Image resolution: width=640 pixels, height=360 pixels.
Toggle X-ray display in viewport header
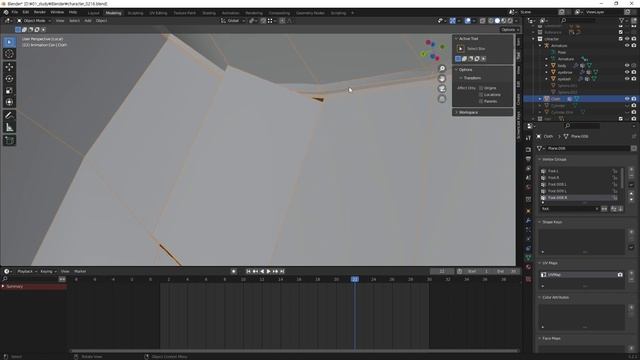(x=482, y=20)
